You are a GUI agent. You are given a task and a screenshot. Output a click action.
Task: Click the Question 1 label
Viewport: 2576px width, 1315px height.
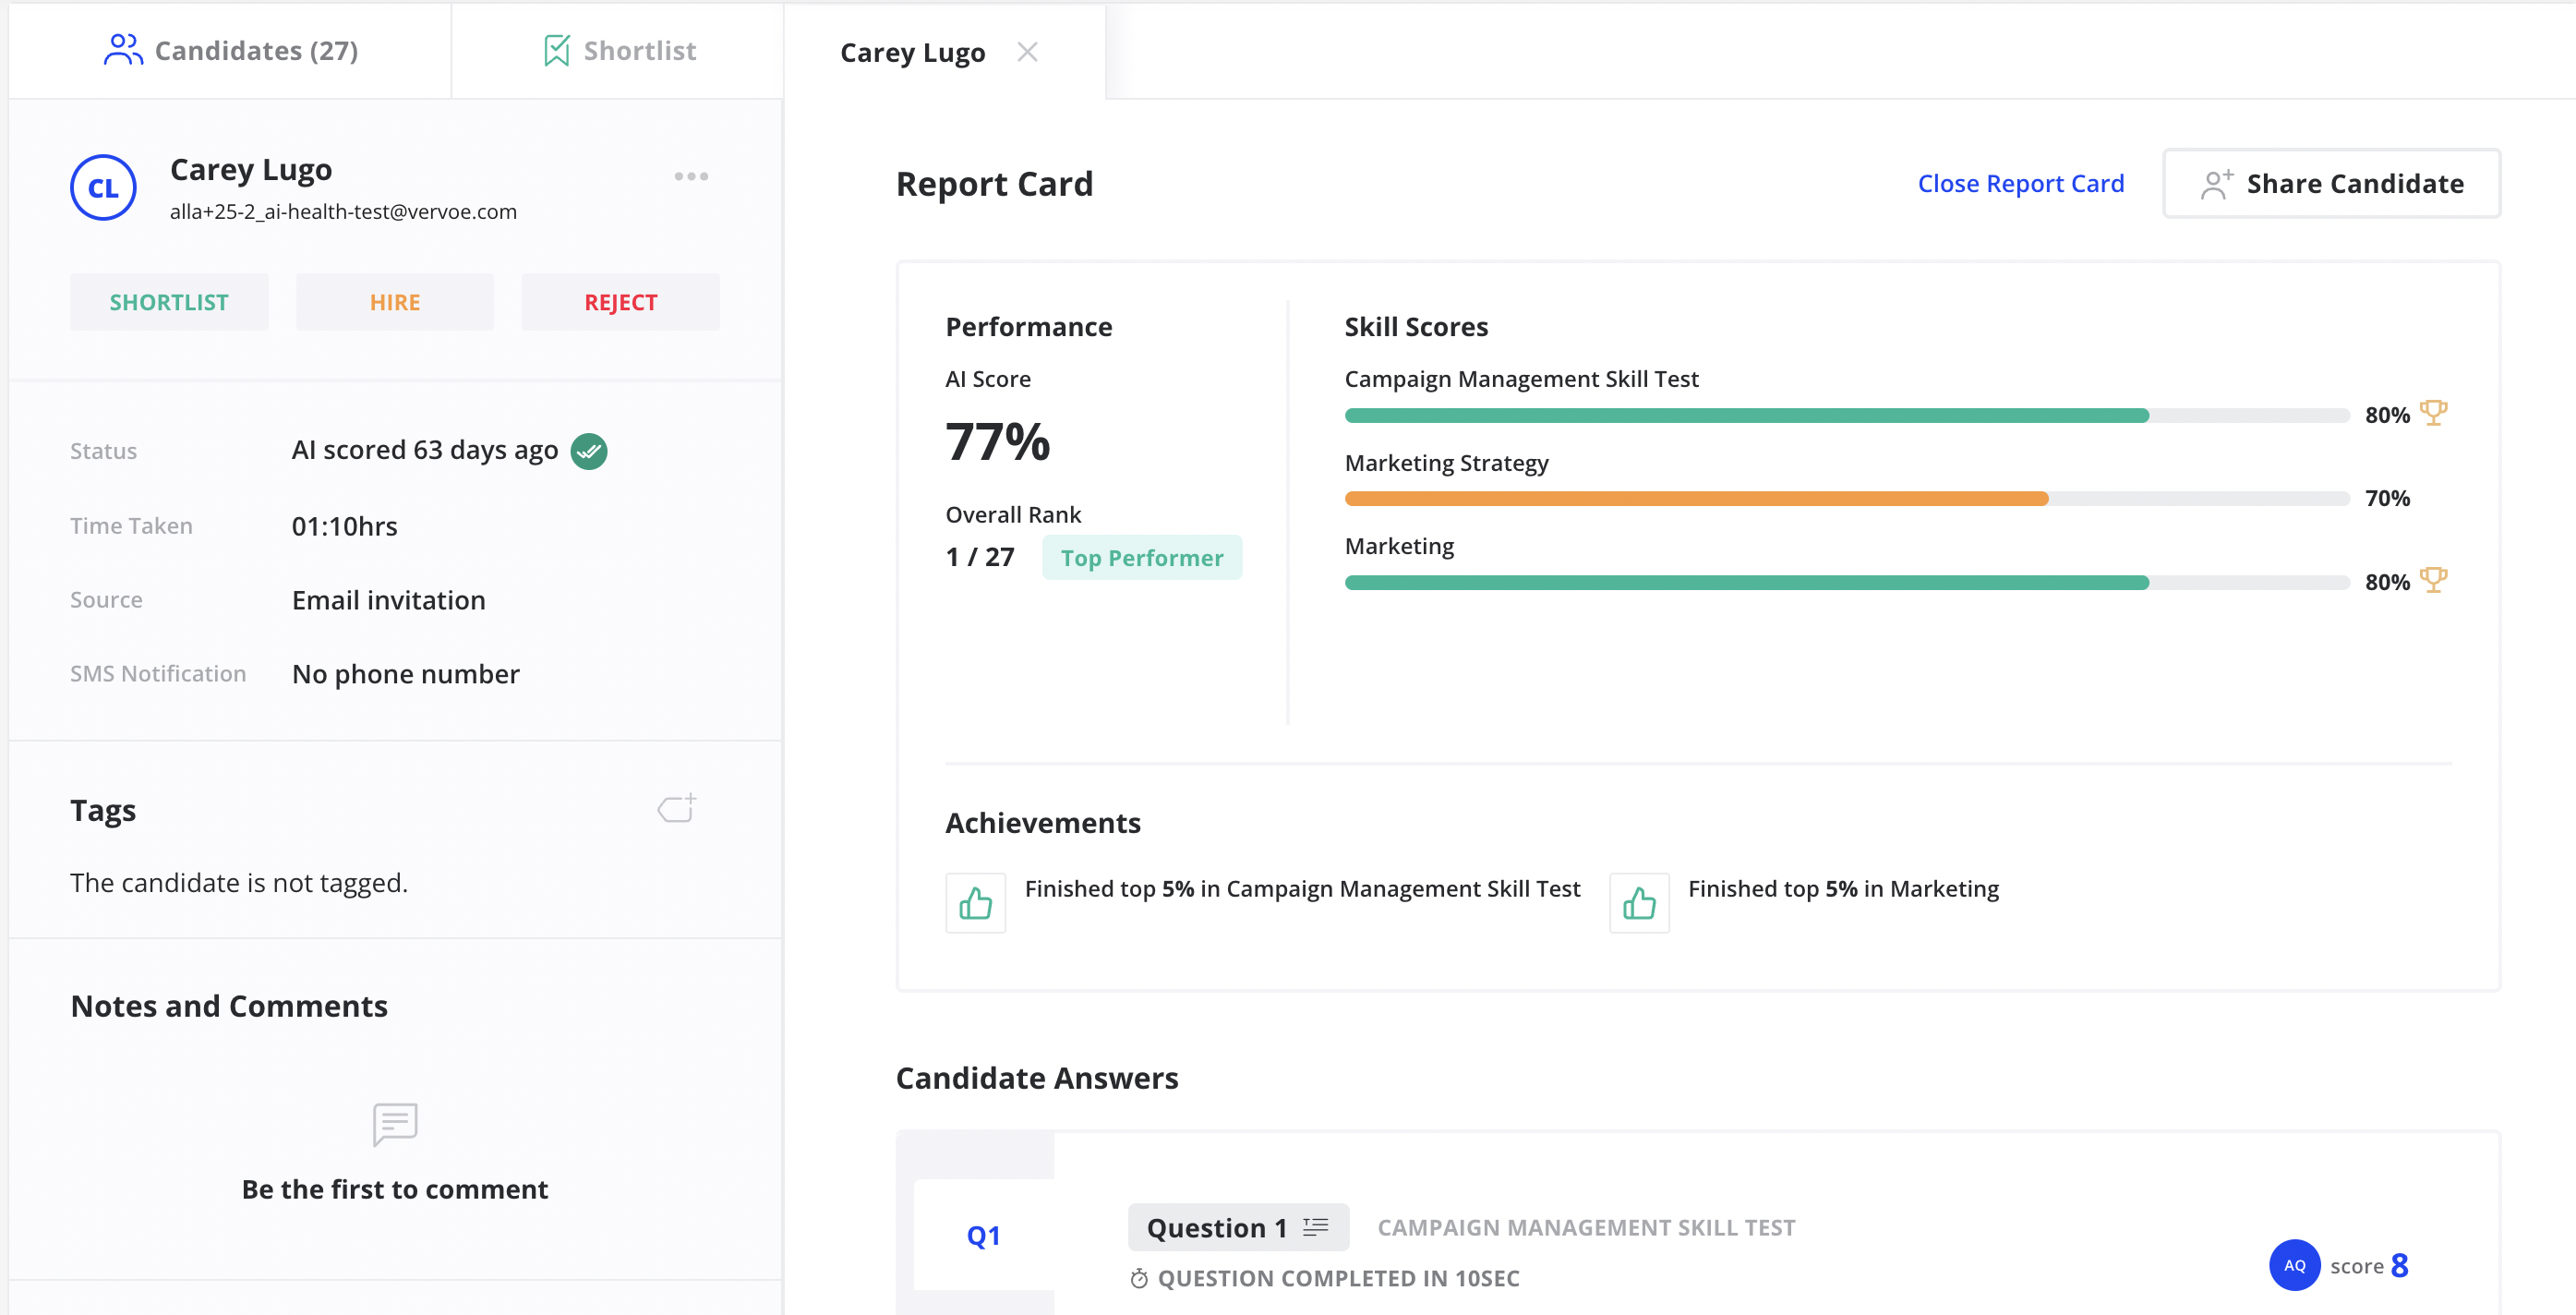1216,1228
